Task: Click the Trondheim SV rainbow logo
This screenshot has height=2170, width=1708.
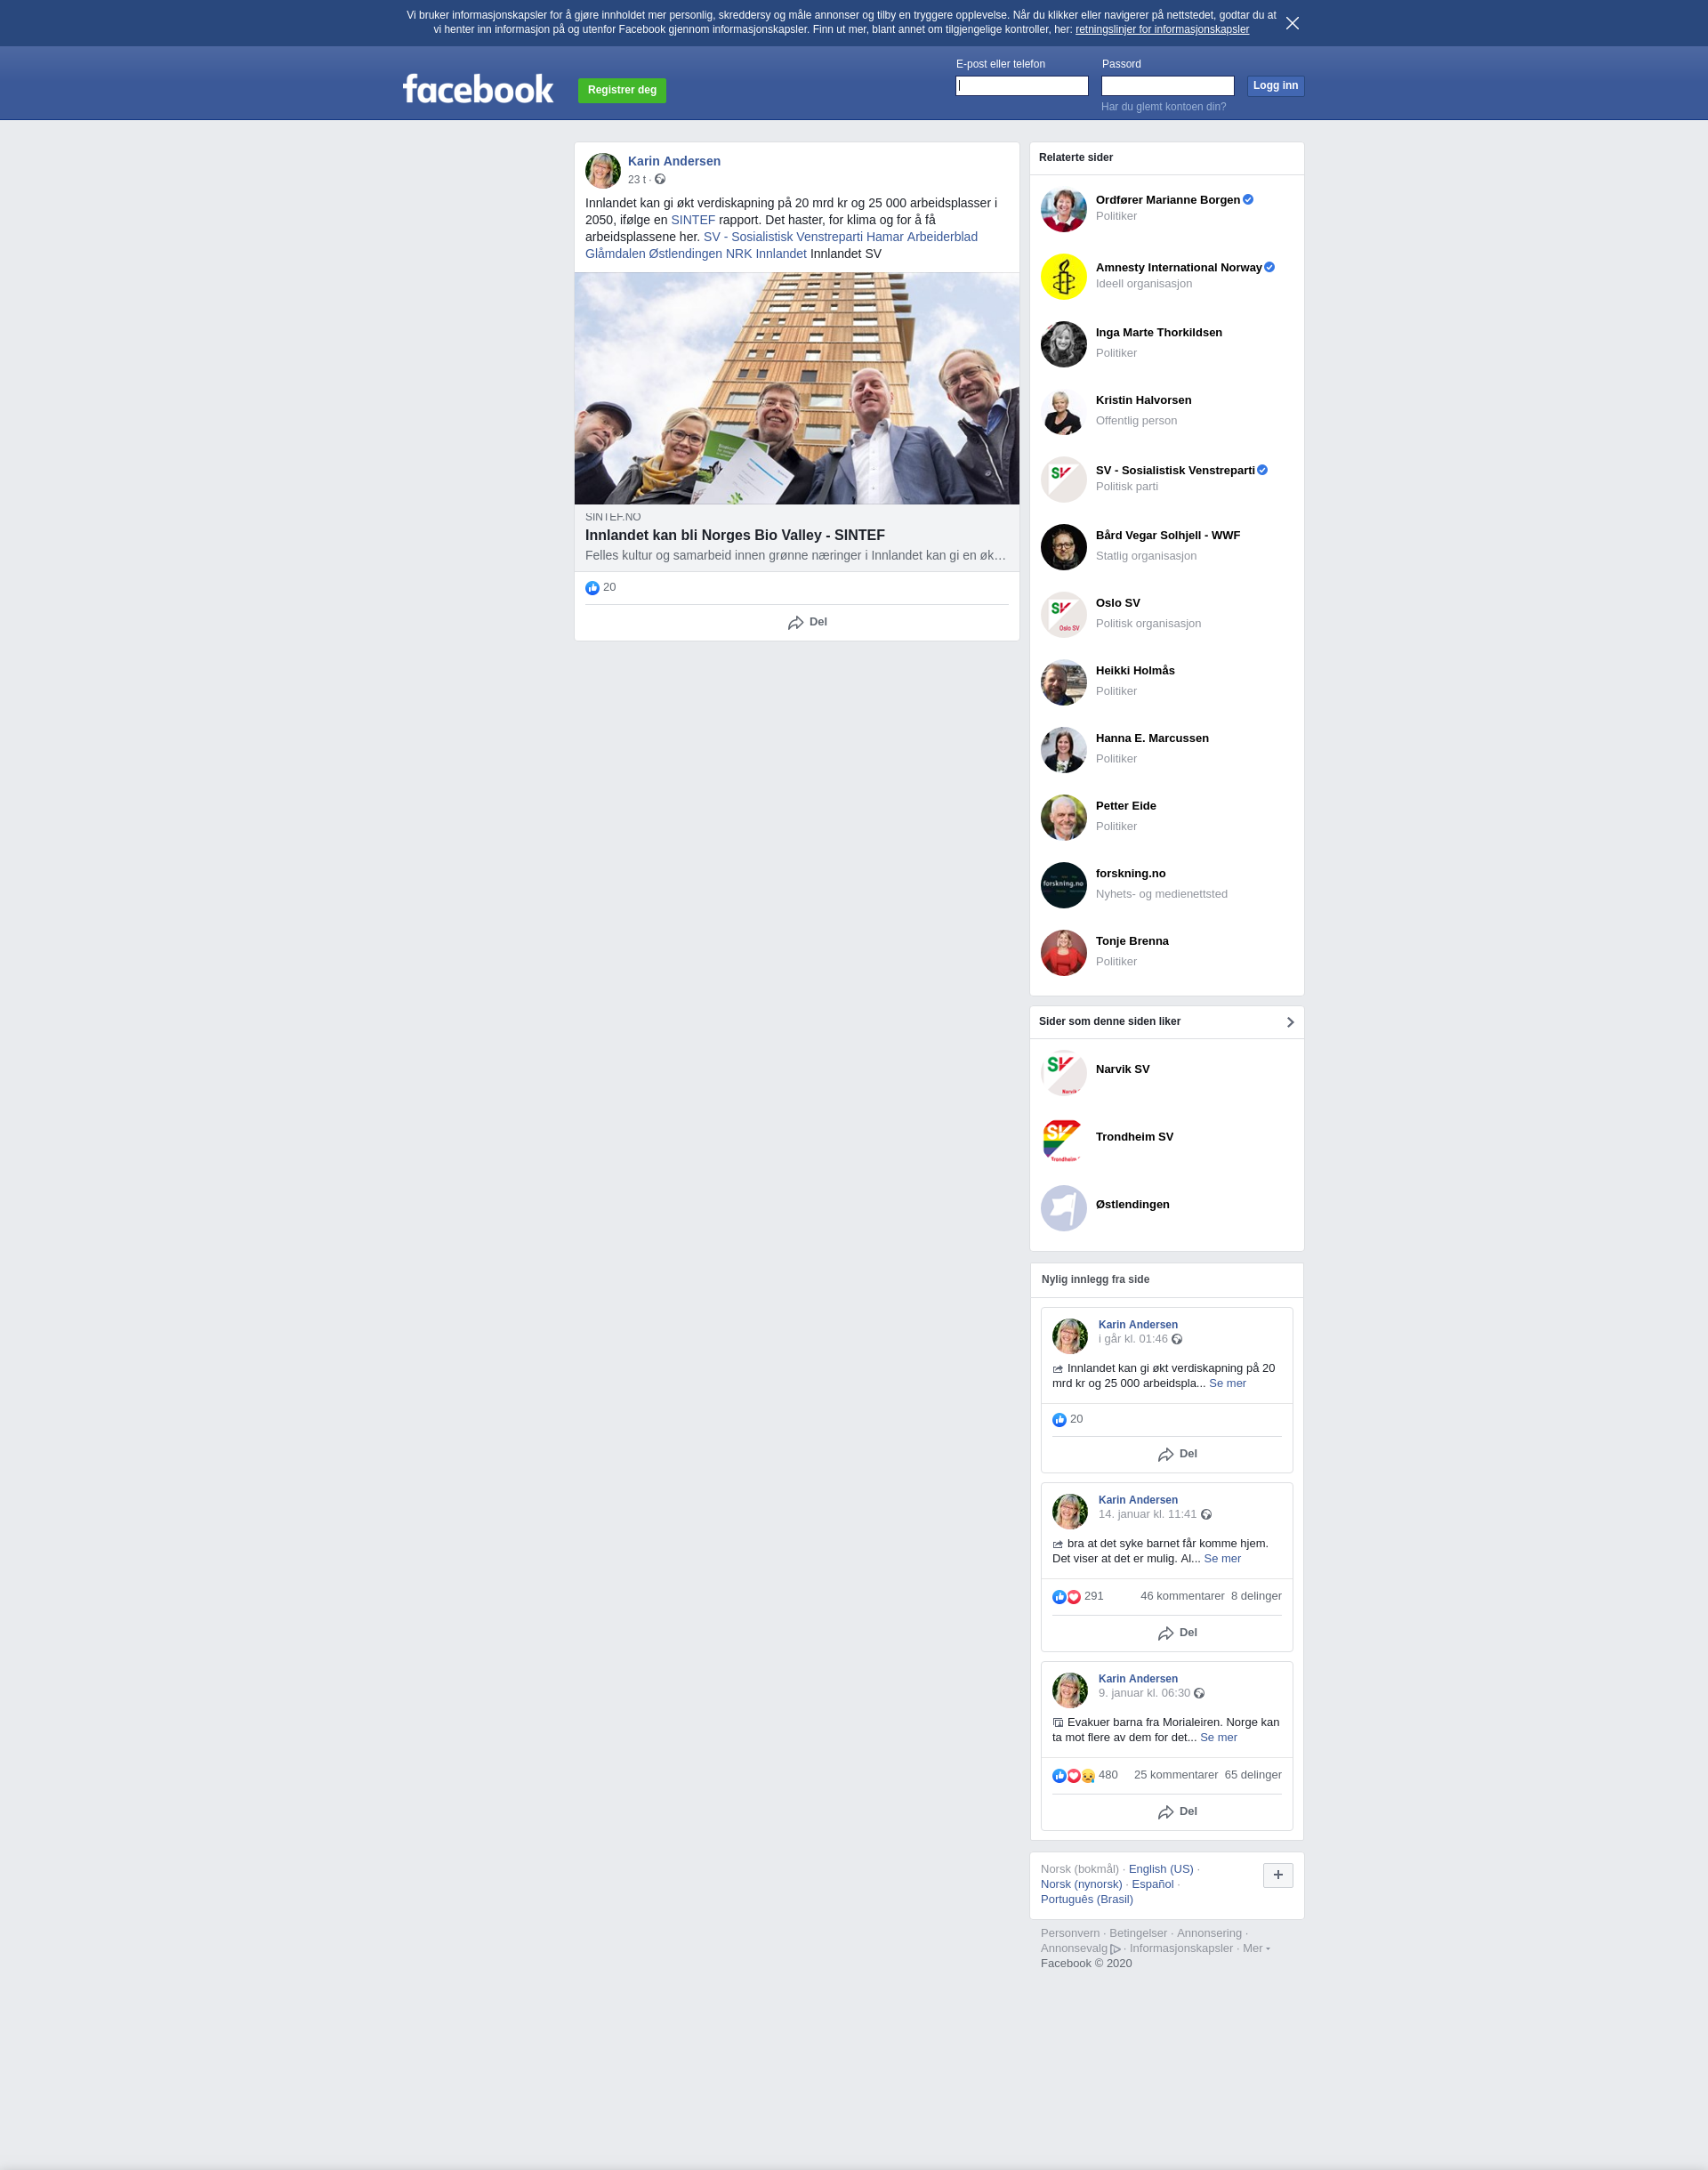Action: click(1063, 1140)
